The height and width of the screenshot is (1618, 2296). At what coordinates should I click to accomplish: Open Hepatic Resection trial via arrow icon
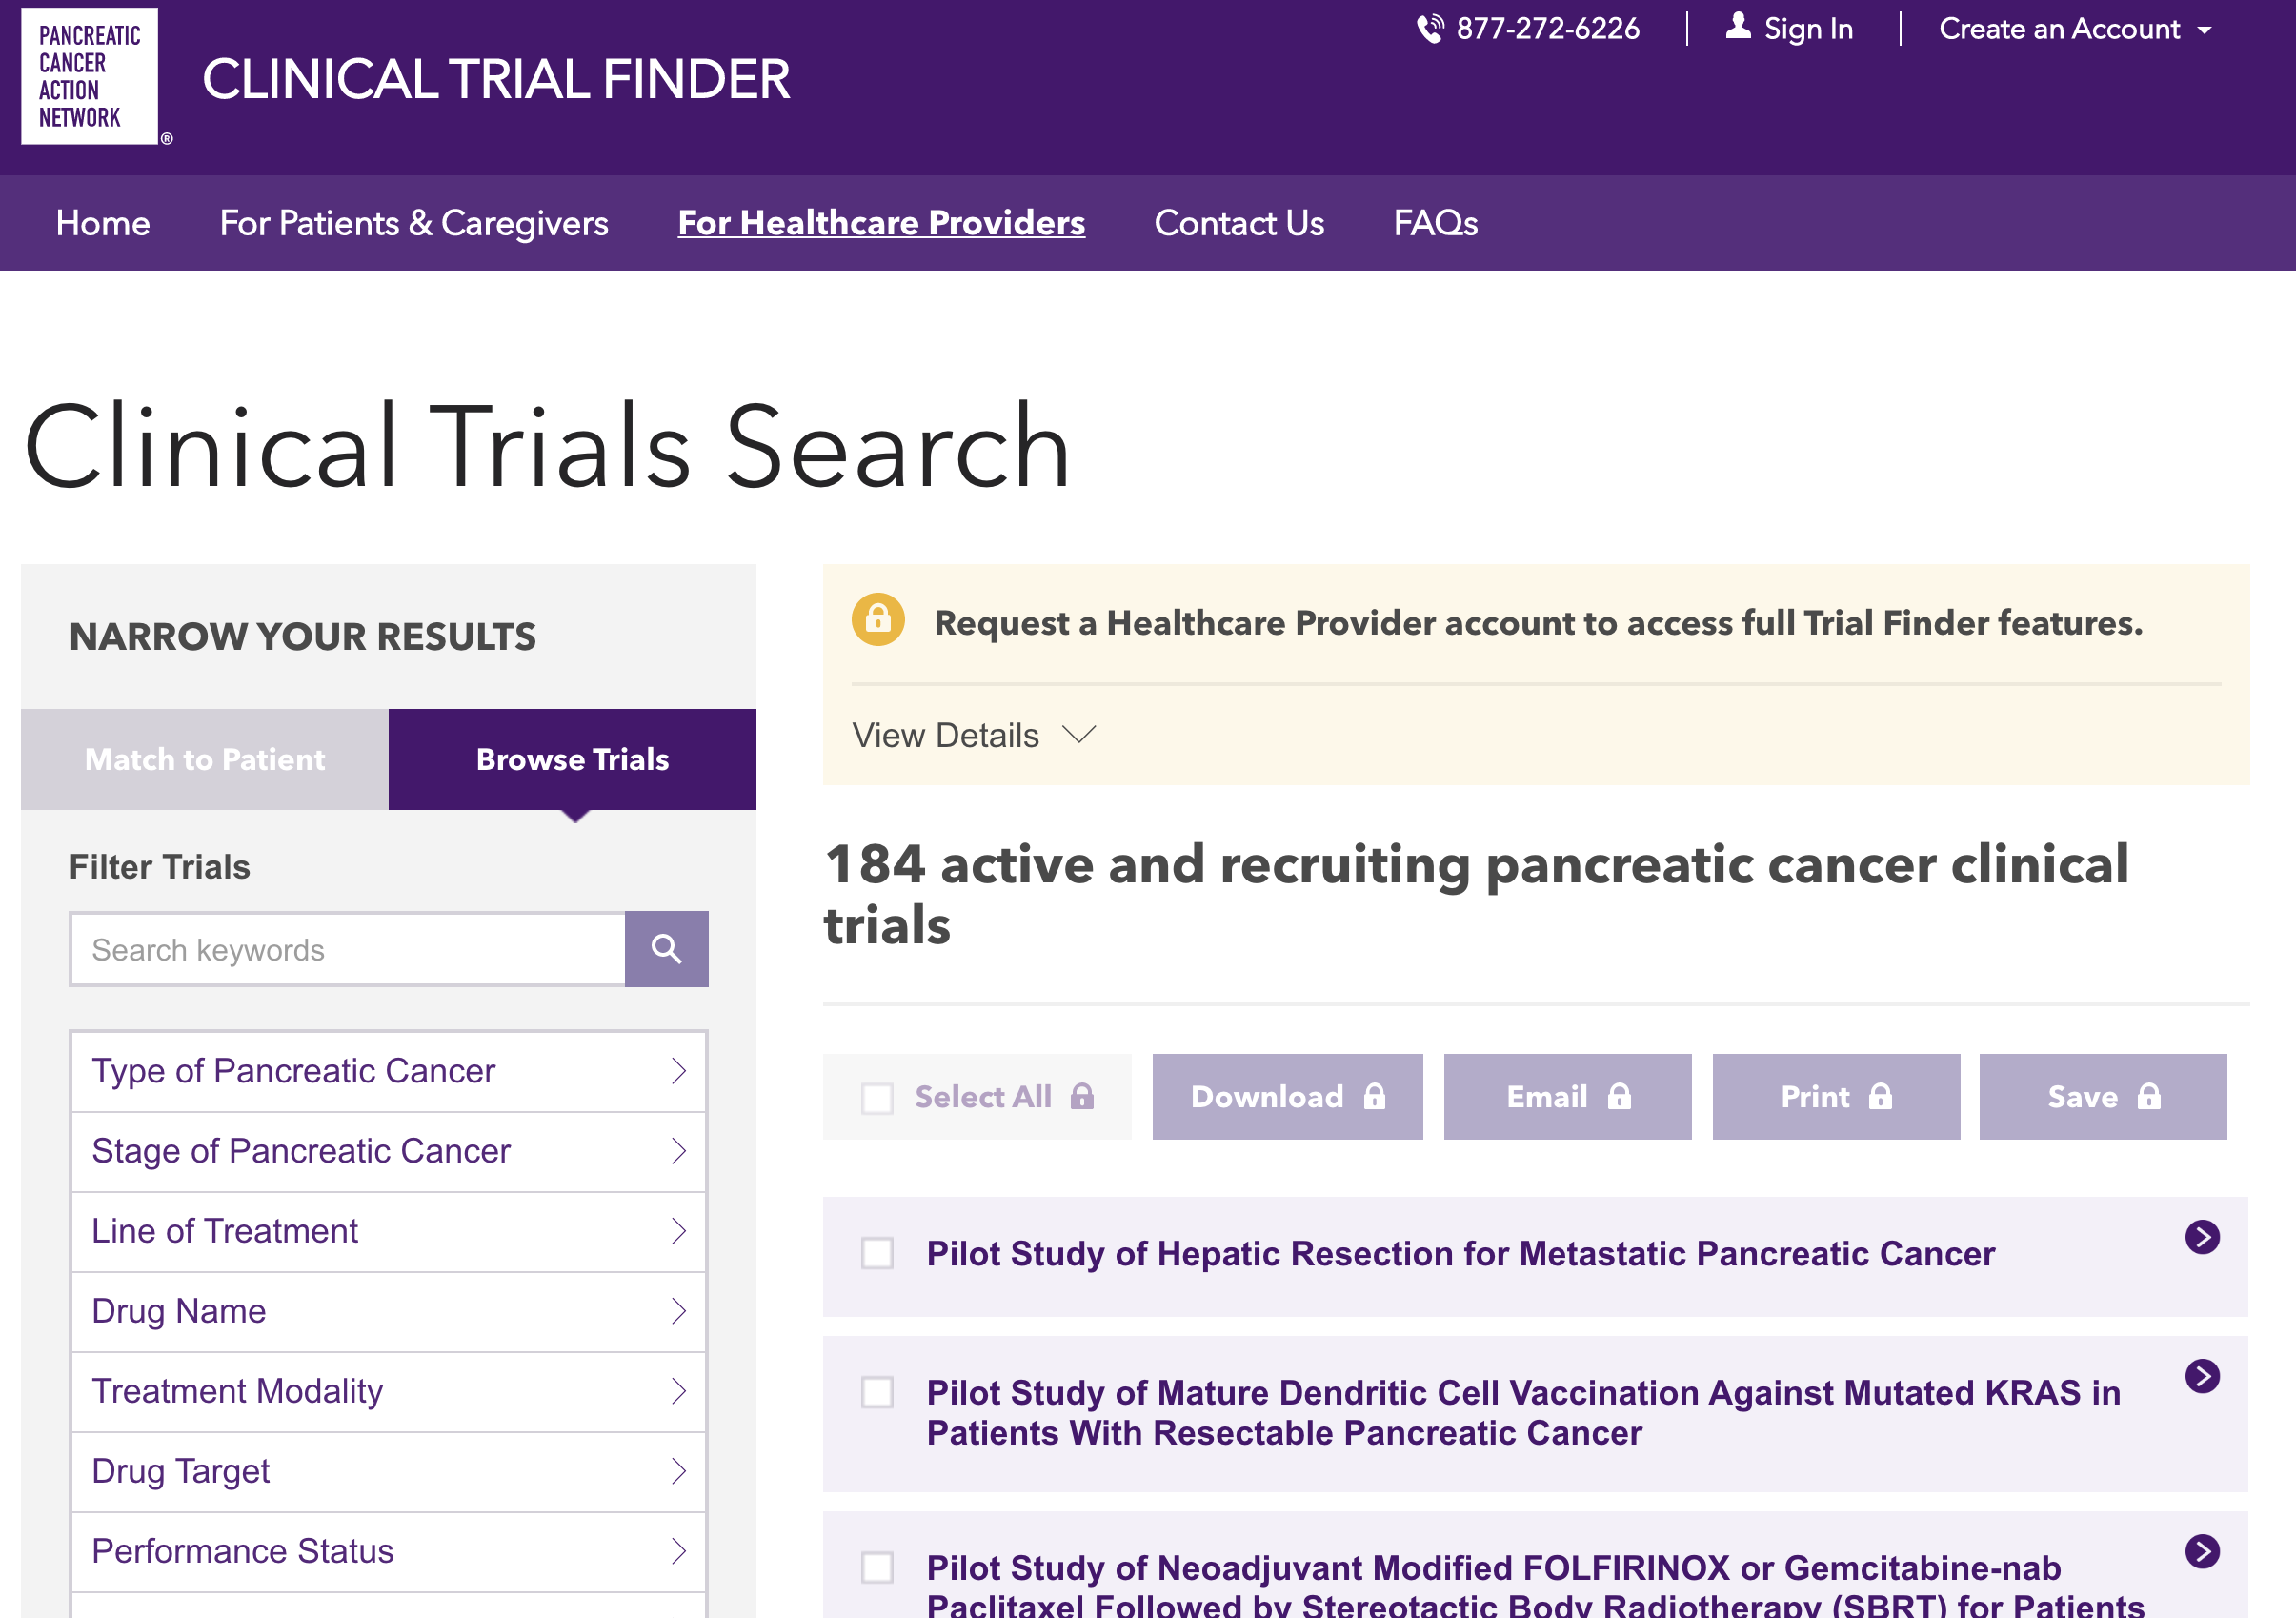coord(2201,1237)
